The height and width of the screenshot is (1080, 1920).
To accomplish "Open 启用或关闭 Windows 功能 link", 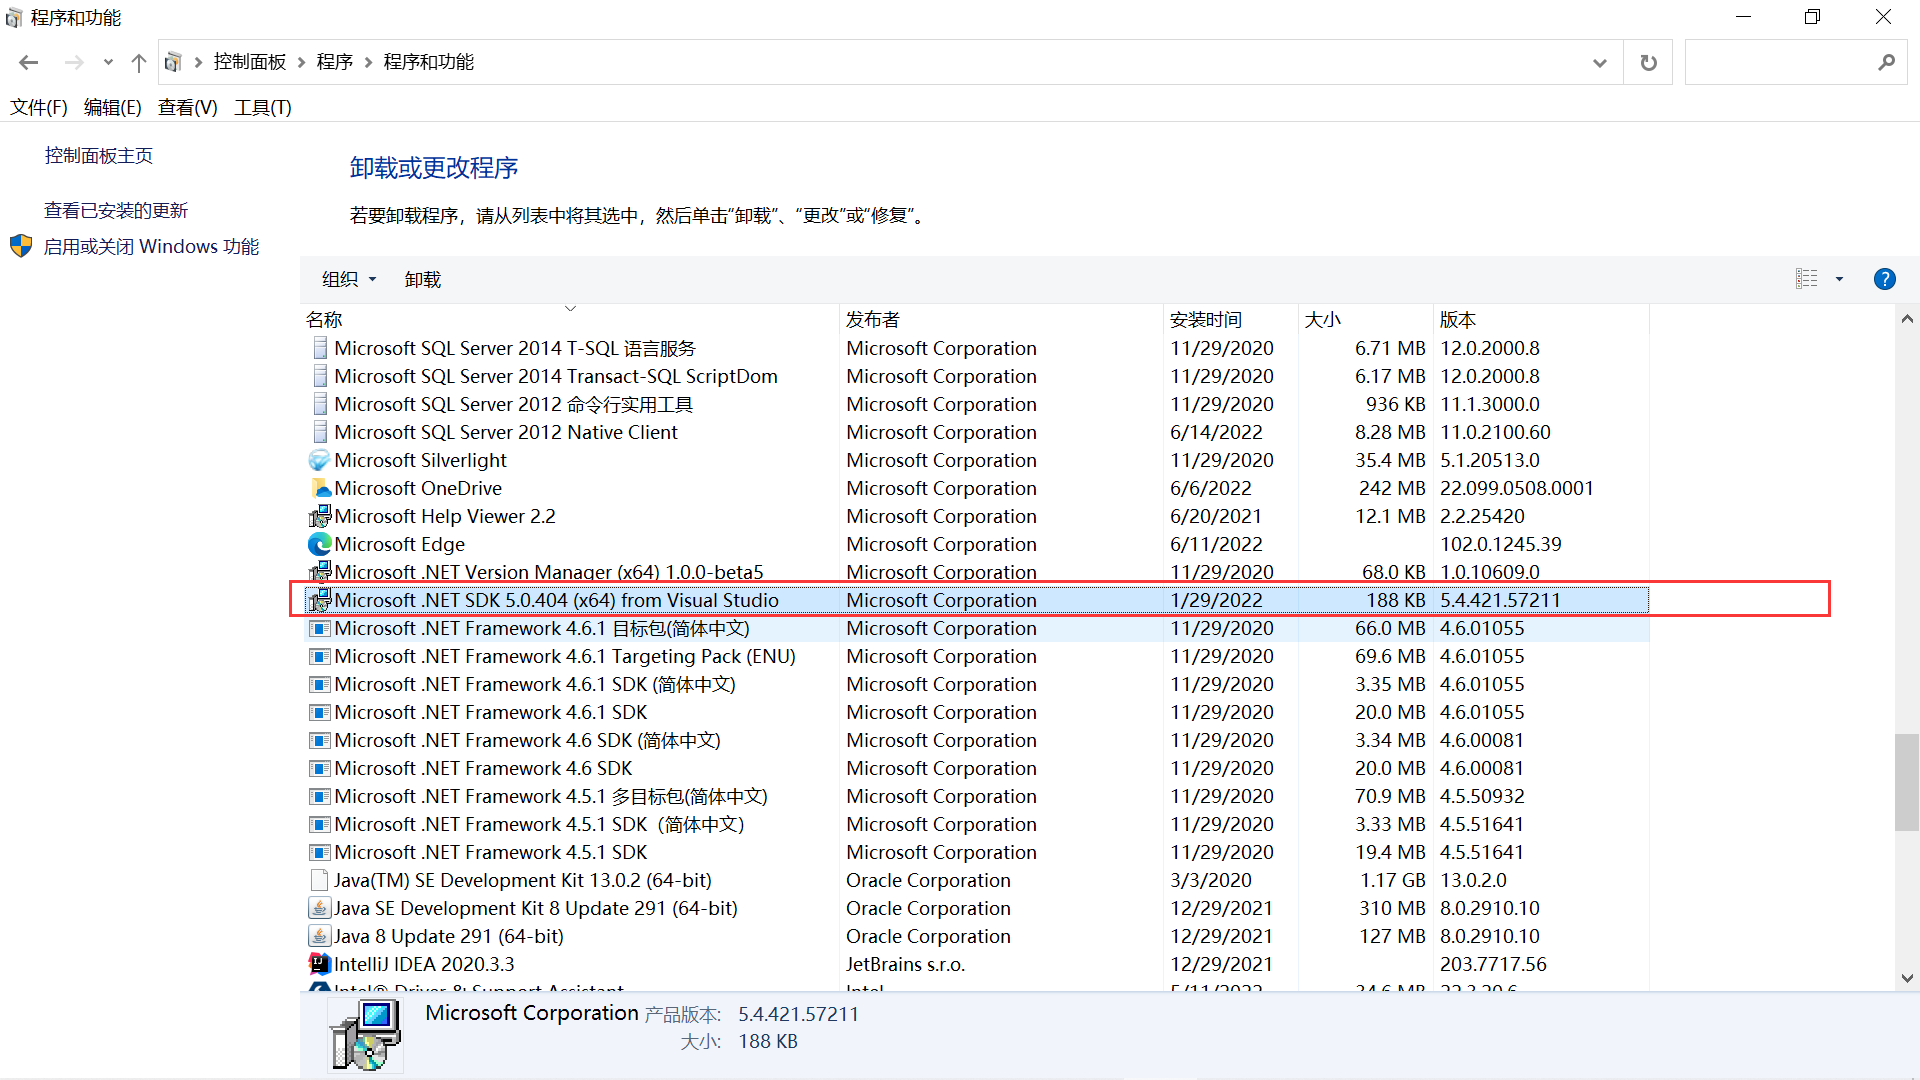I will click(151, 246).
